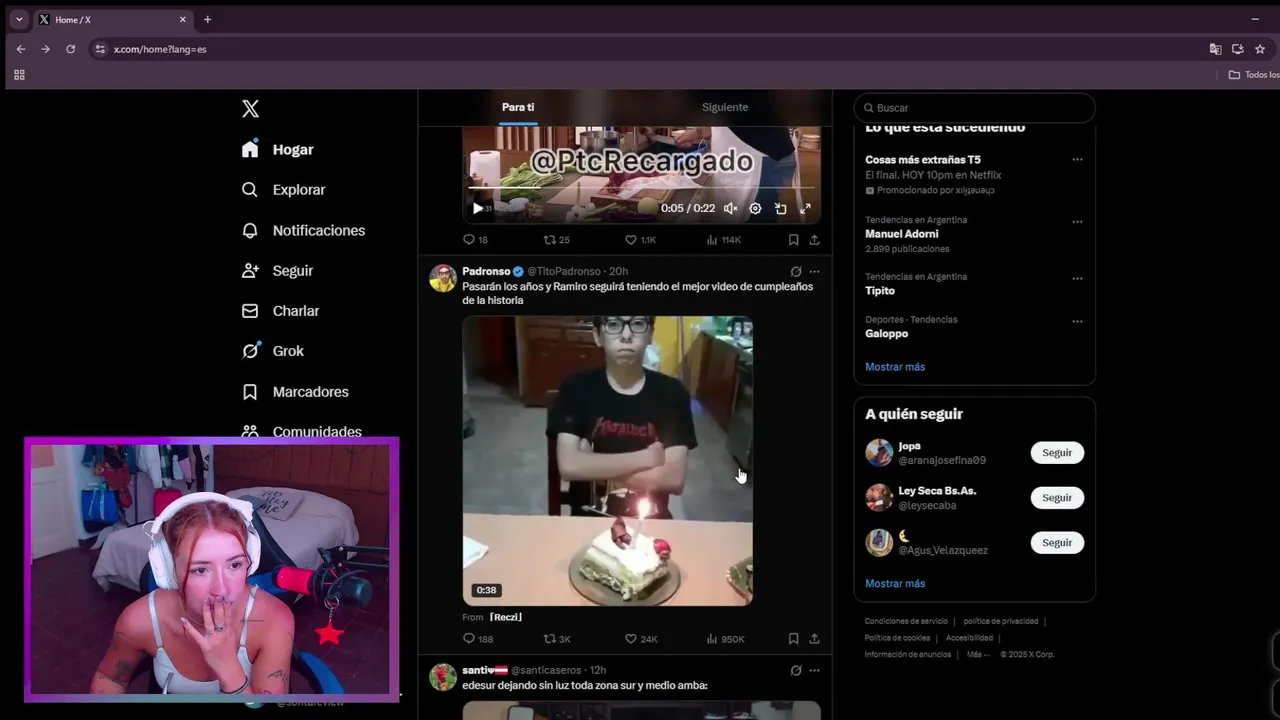The width and height of the screenshot is (1280, 720).
Task: Open Condiciones de servicio link
Action: [x=906, y=622]
